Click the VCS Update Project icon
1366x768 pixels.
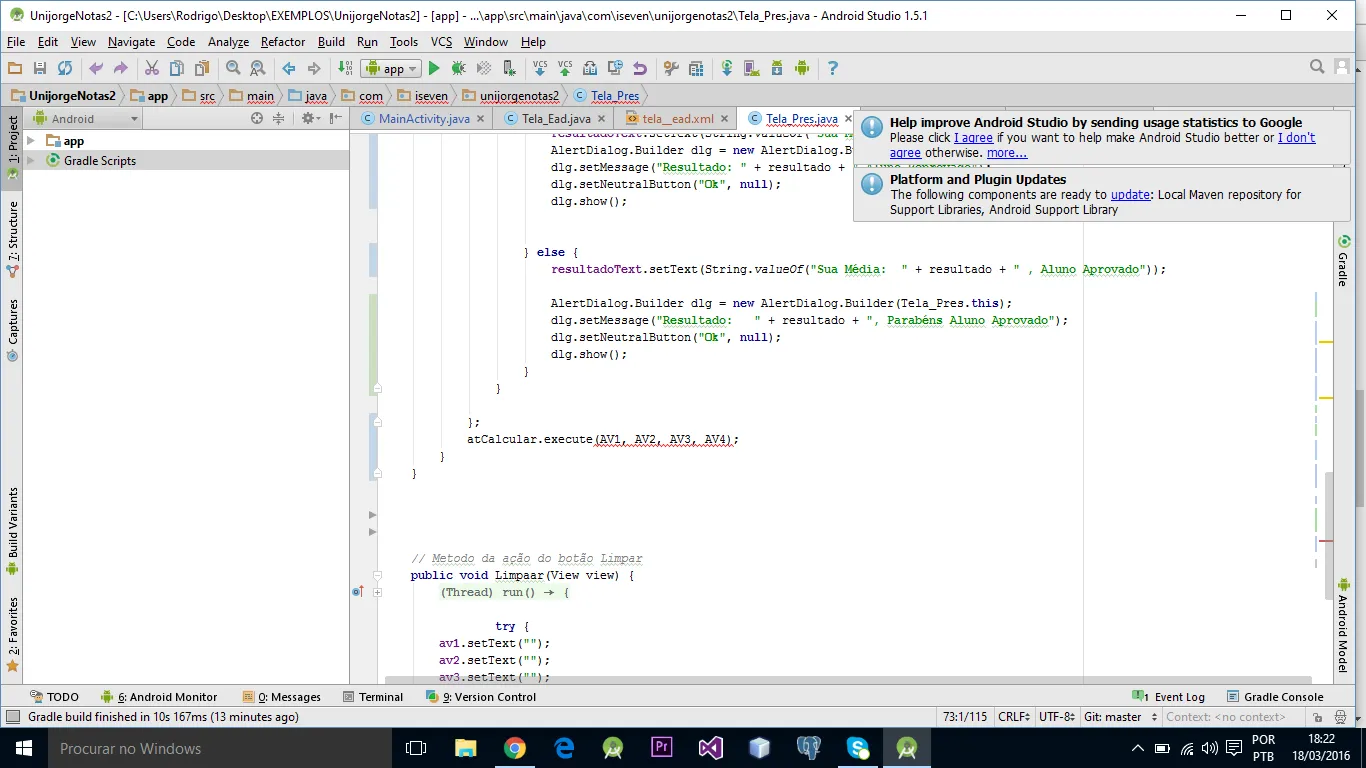[x=540, y=68]
